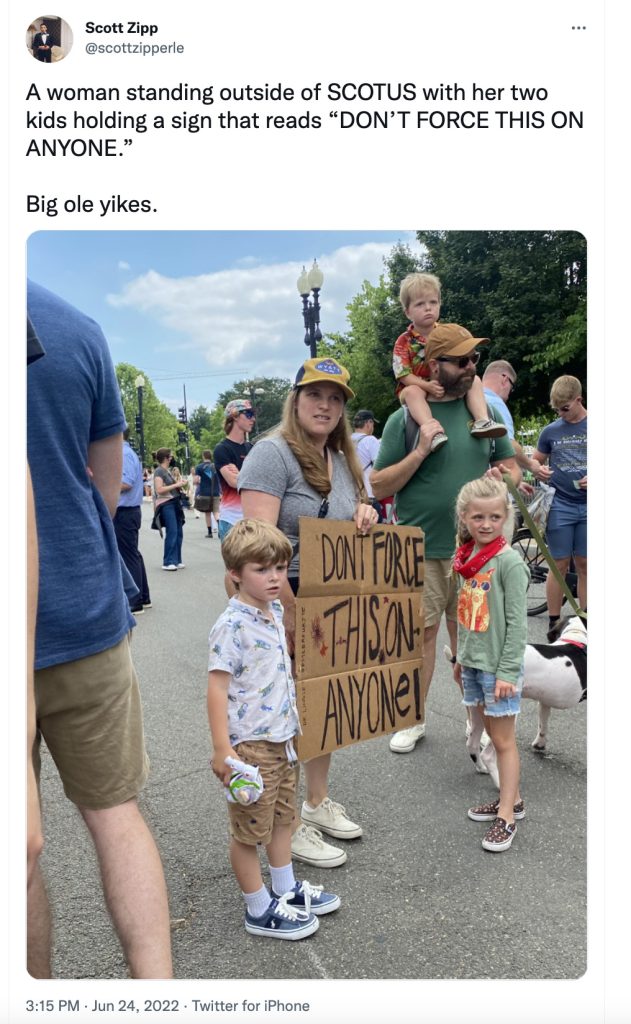
Task: Click the Buzz Lightyear toy in boy's hand
Action: [x=243, y=780]
